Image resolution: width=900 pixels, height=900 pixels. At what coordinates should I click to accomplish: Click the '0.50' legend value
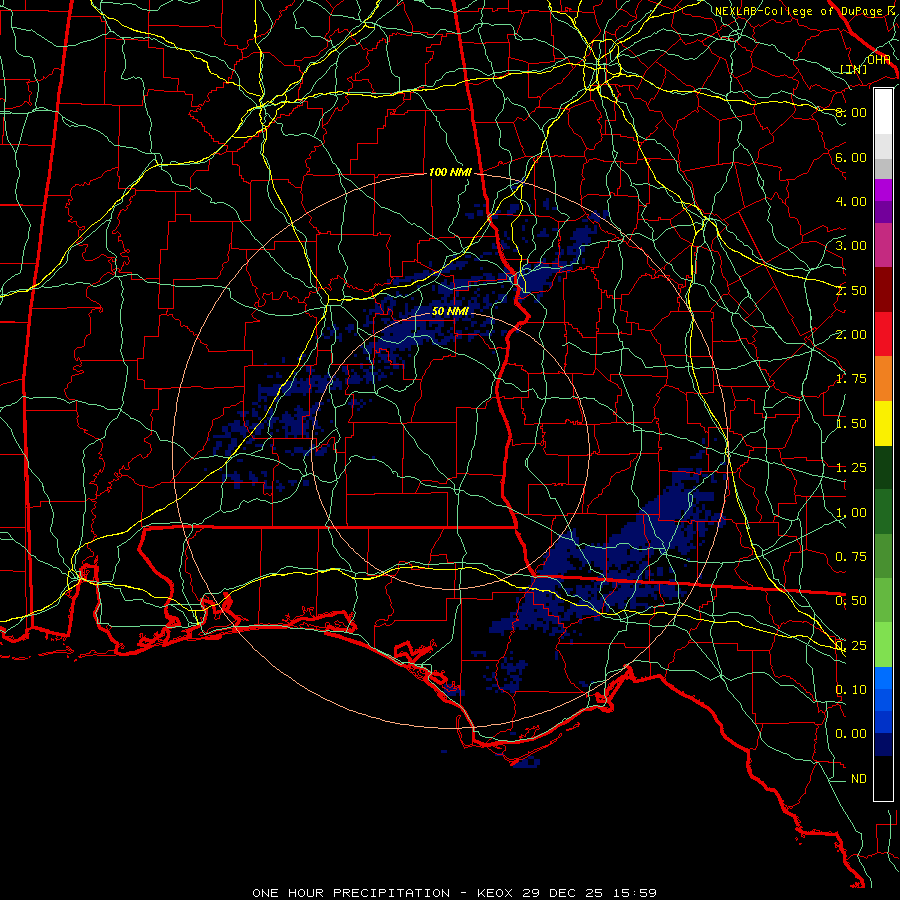click(851, 601)
